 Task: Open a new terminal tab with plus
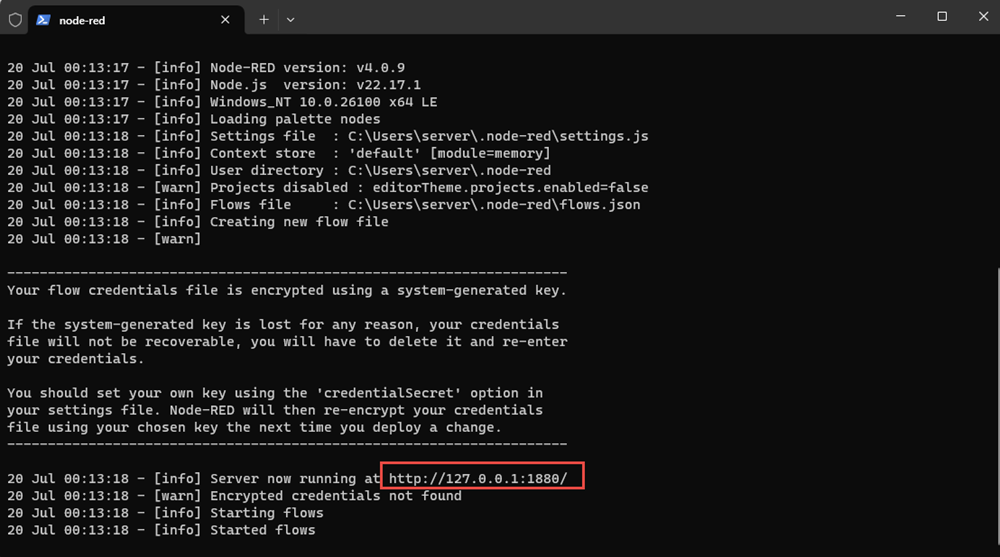263,20
